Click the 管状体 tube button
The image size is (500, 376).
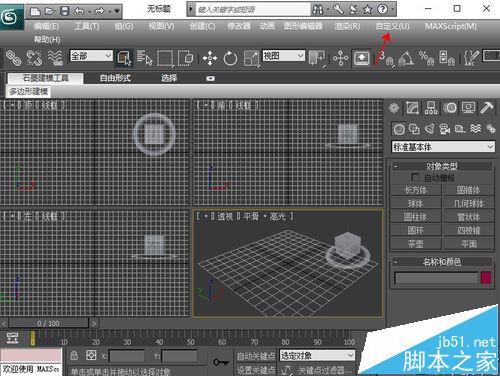point(469,217)
